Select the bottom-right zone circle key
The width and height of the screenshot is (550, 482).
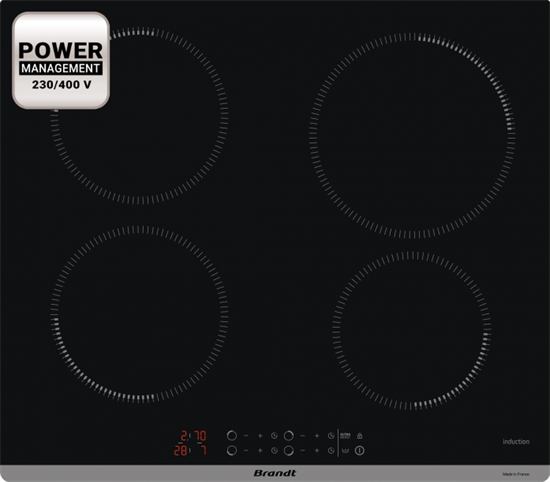289,450
